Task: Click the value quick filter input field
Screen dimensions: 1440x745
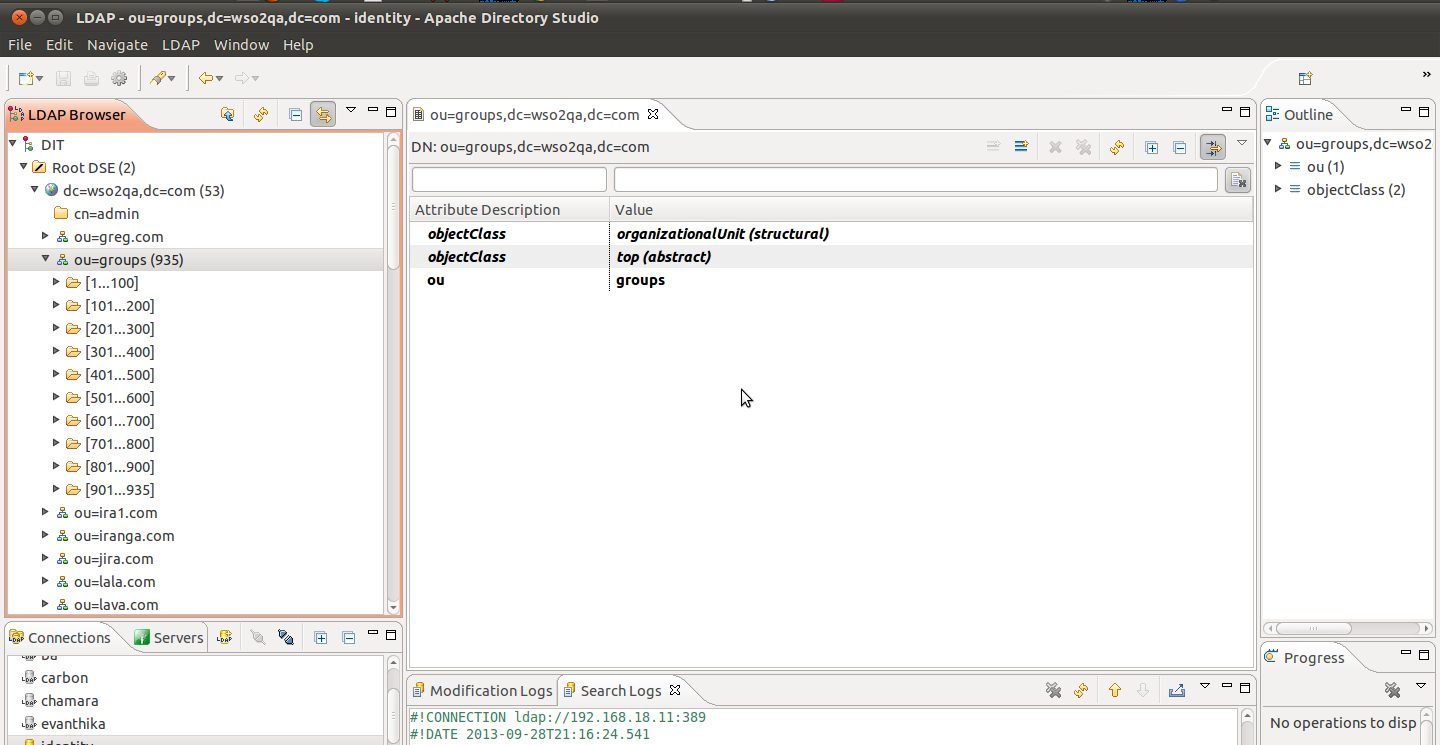Action: (916, 180)
